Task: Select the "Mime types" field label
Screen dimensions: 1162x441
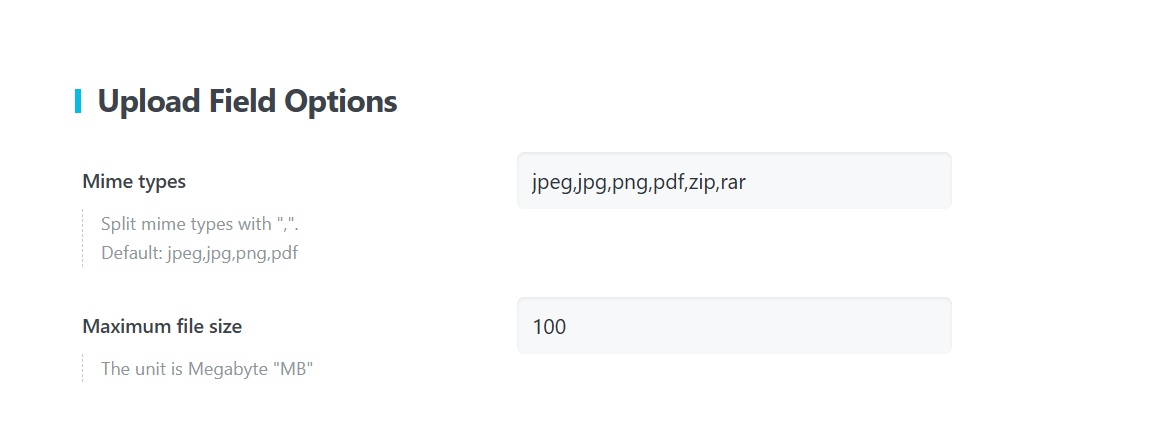Action: 134,182
